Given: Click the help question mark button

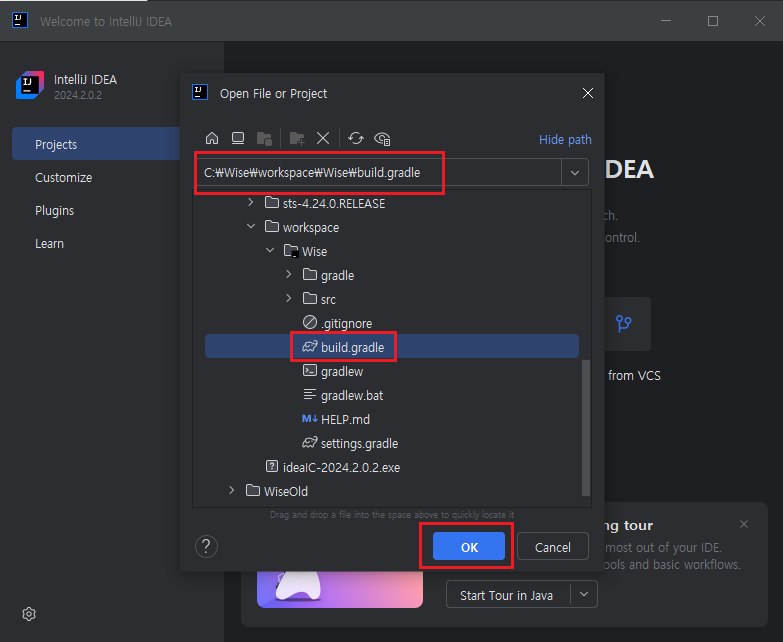Looking at the screenshot, I should point(206,546).
